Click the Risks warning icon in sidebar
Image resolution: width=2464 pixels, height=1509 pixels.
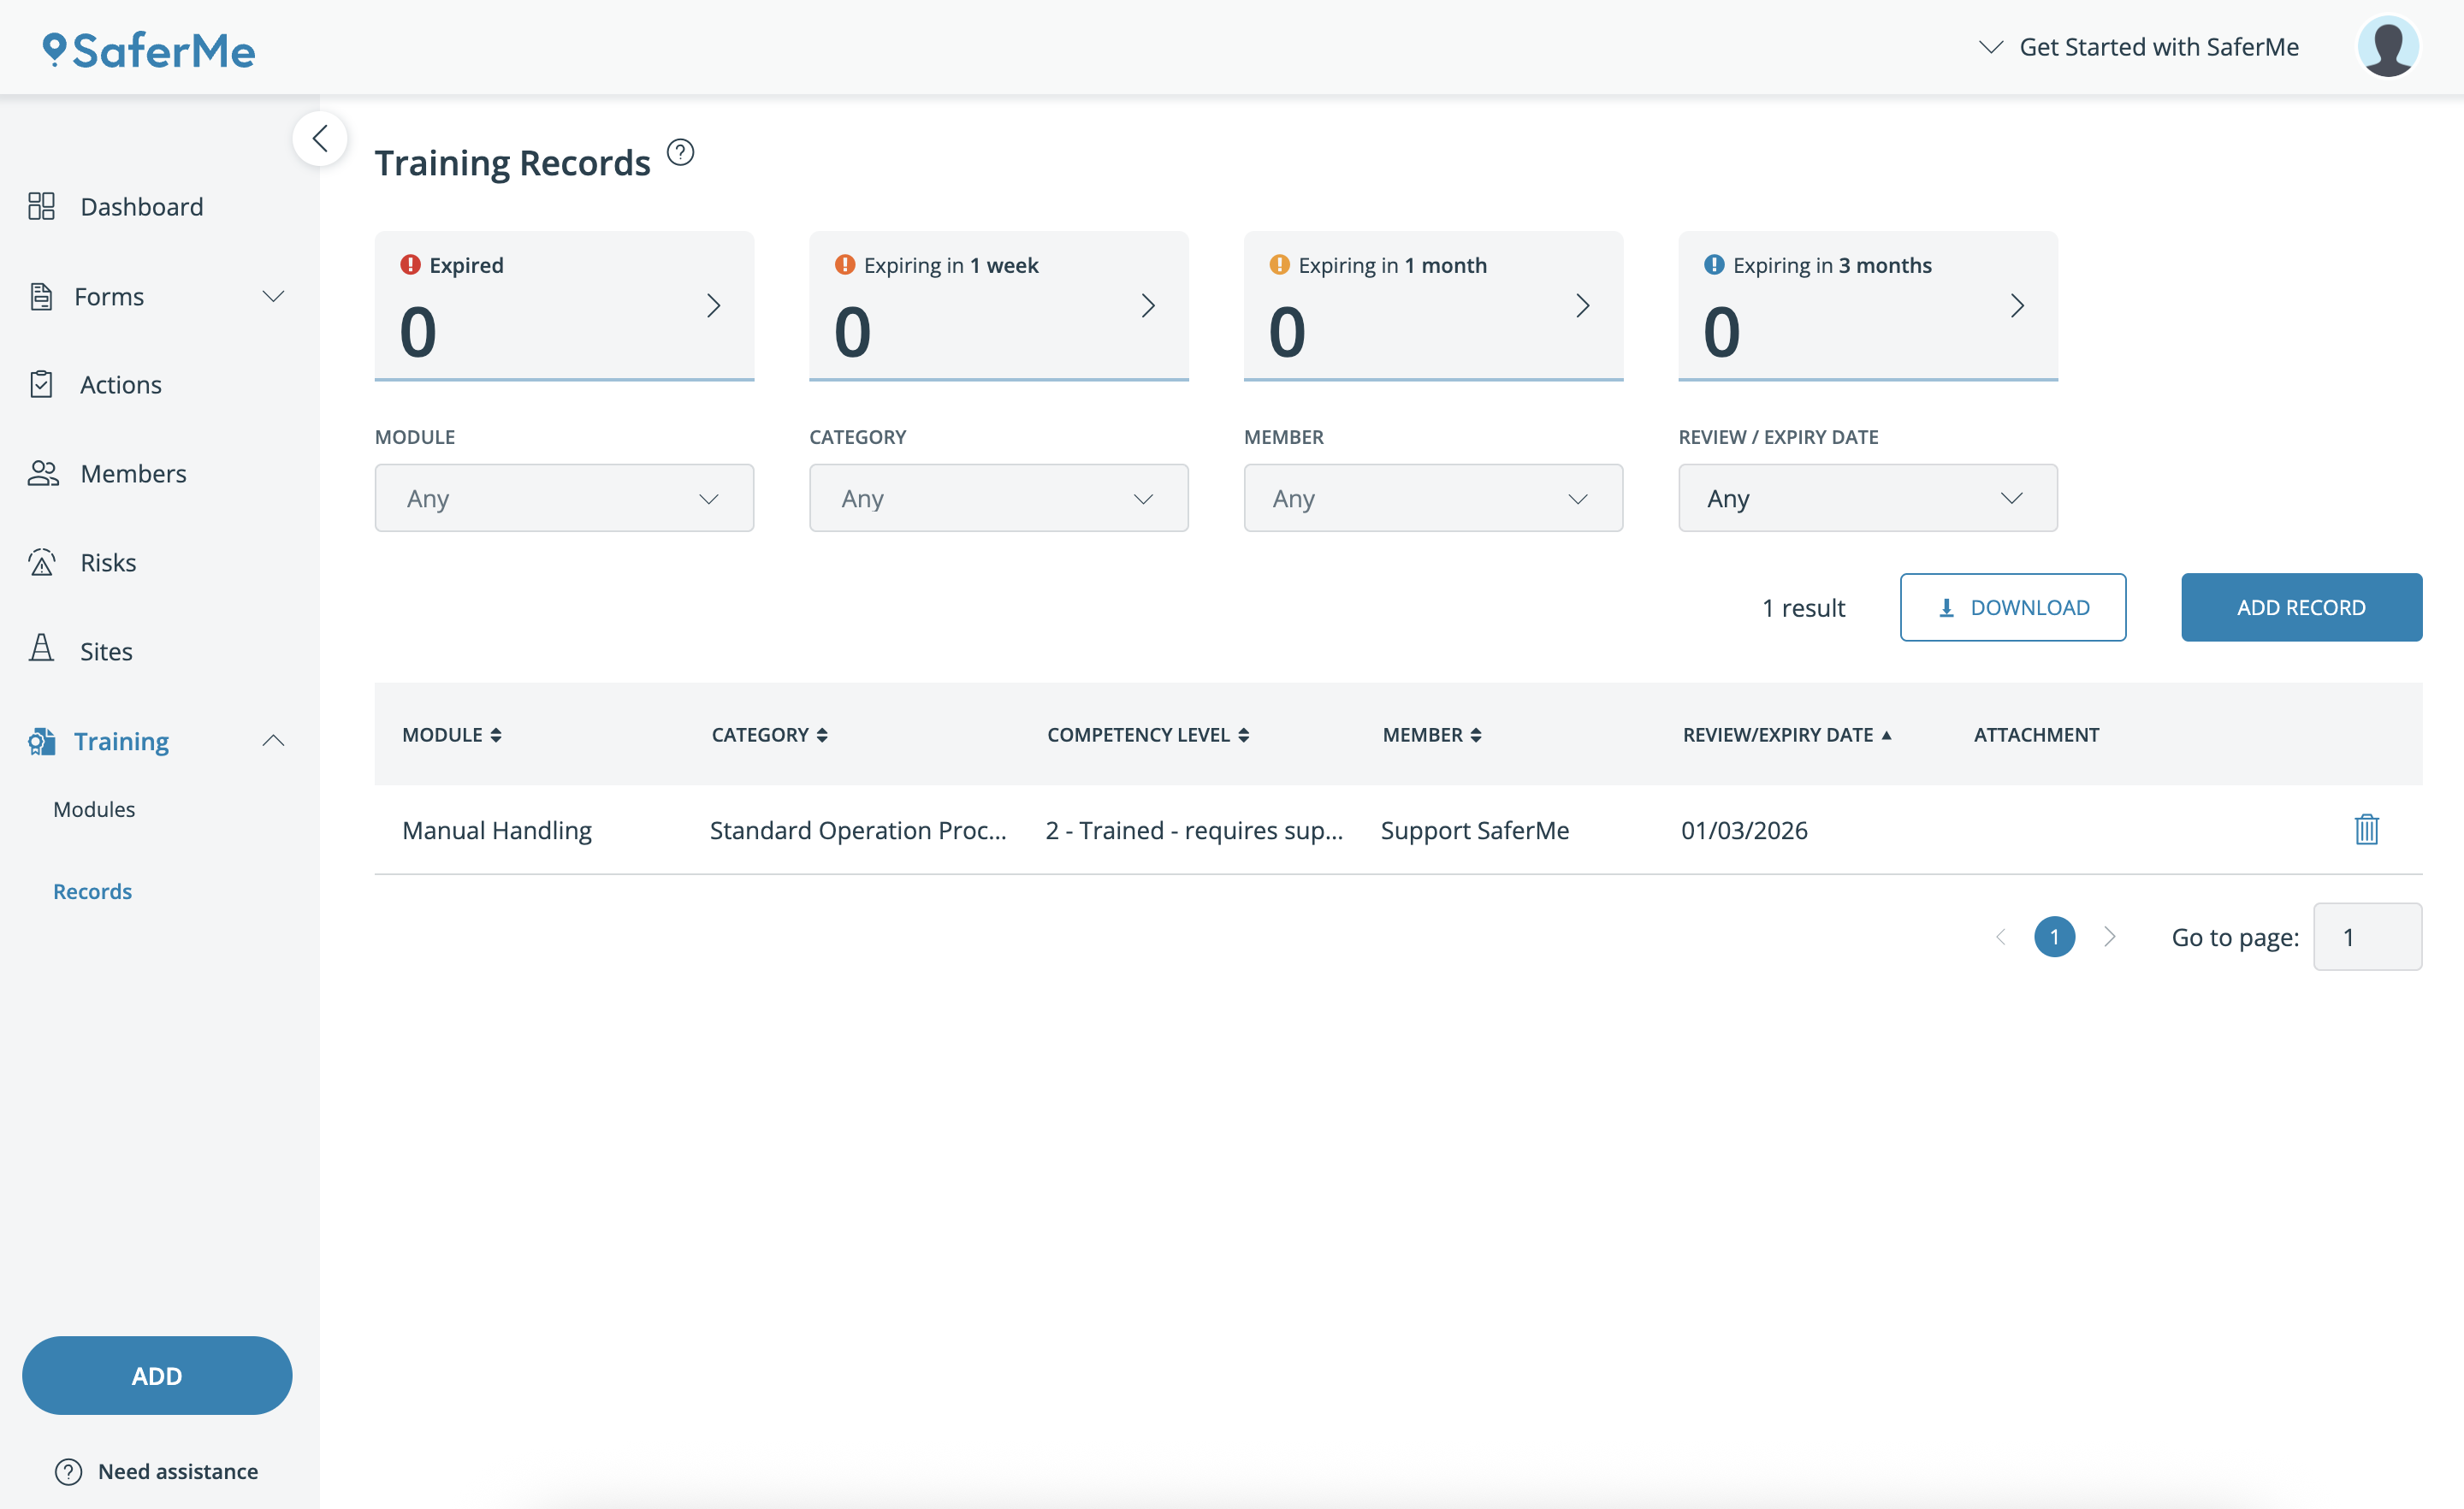[x=41, y=562]
